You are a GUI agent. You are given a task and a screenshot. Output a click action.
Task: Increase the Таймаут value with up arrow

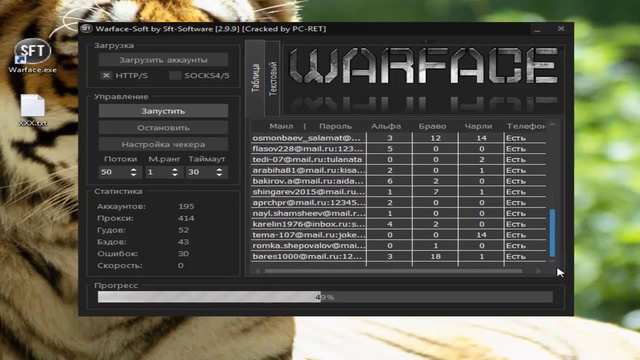tap(219, 169)
